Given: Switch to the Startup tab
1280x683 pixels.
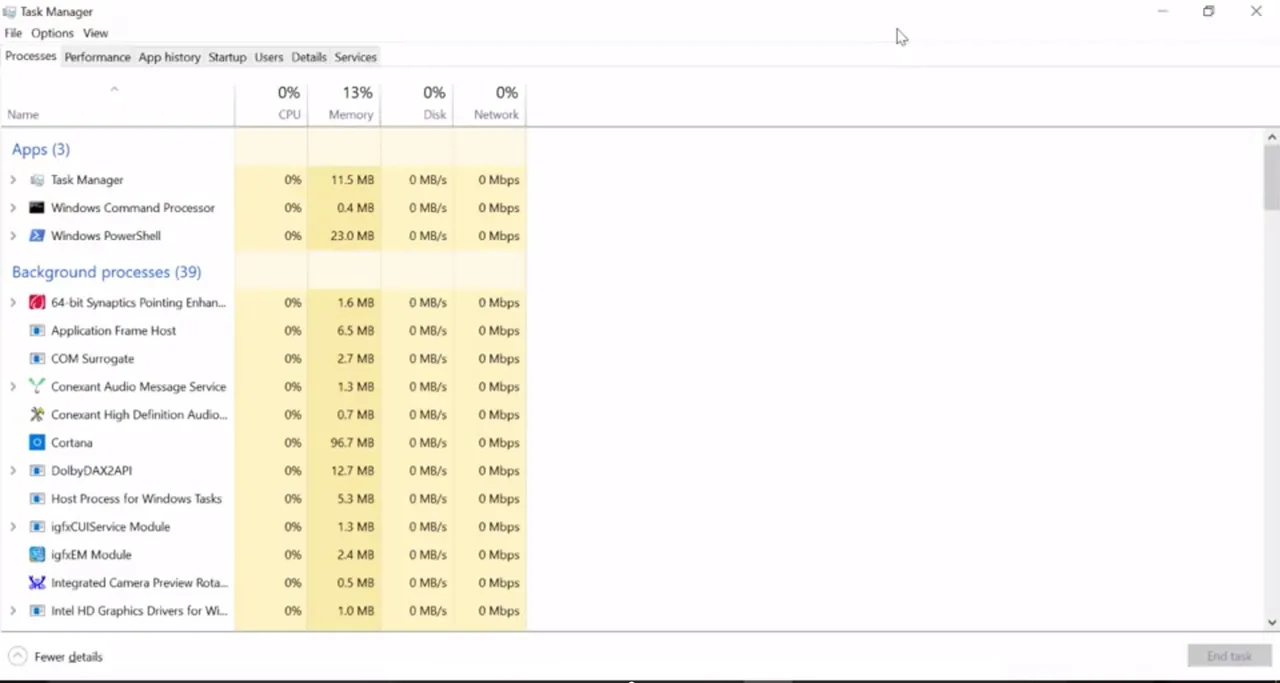Looking at the screenshot, I should click(227, 57).
